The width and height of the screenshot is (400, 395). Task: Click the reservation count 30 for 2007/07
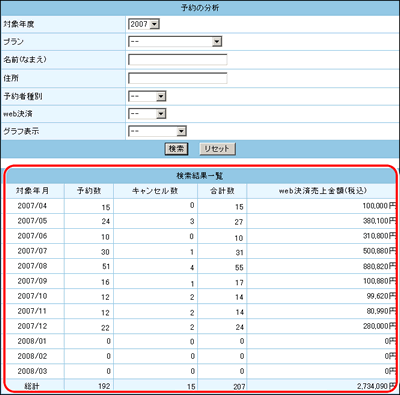click(105, 252)
